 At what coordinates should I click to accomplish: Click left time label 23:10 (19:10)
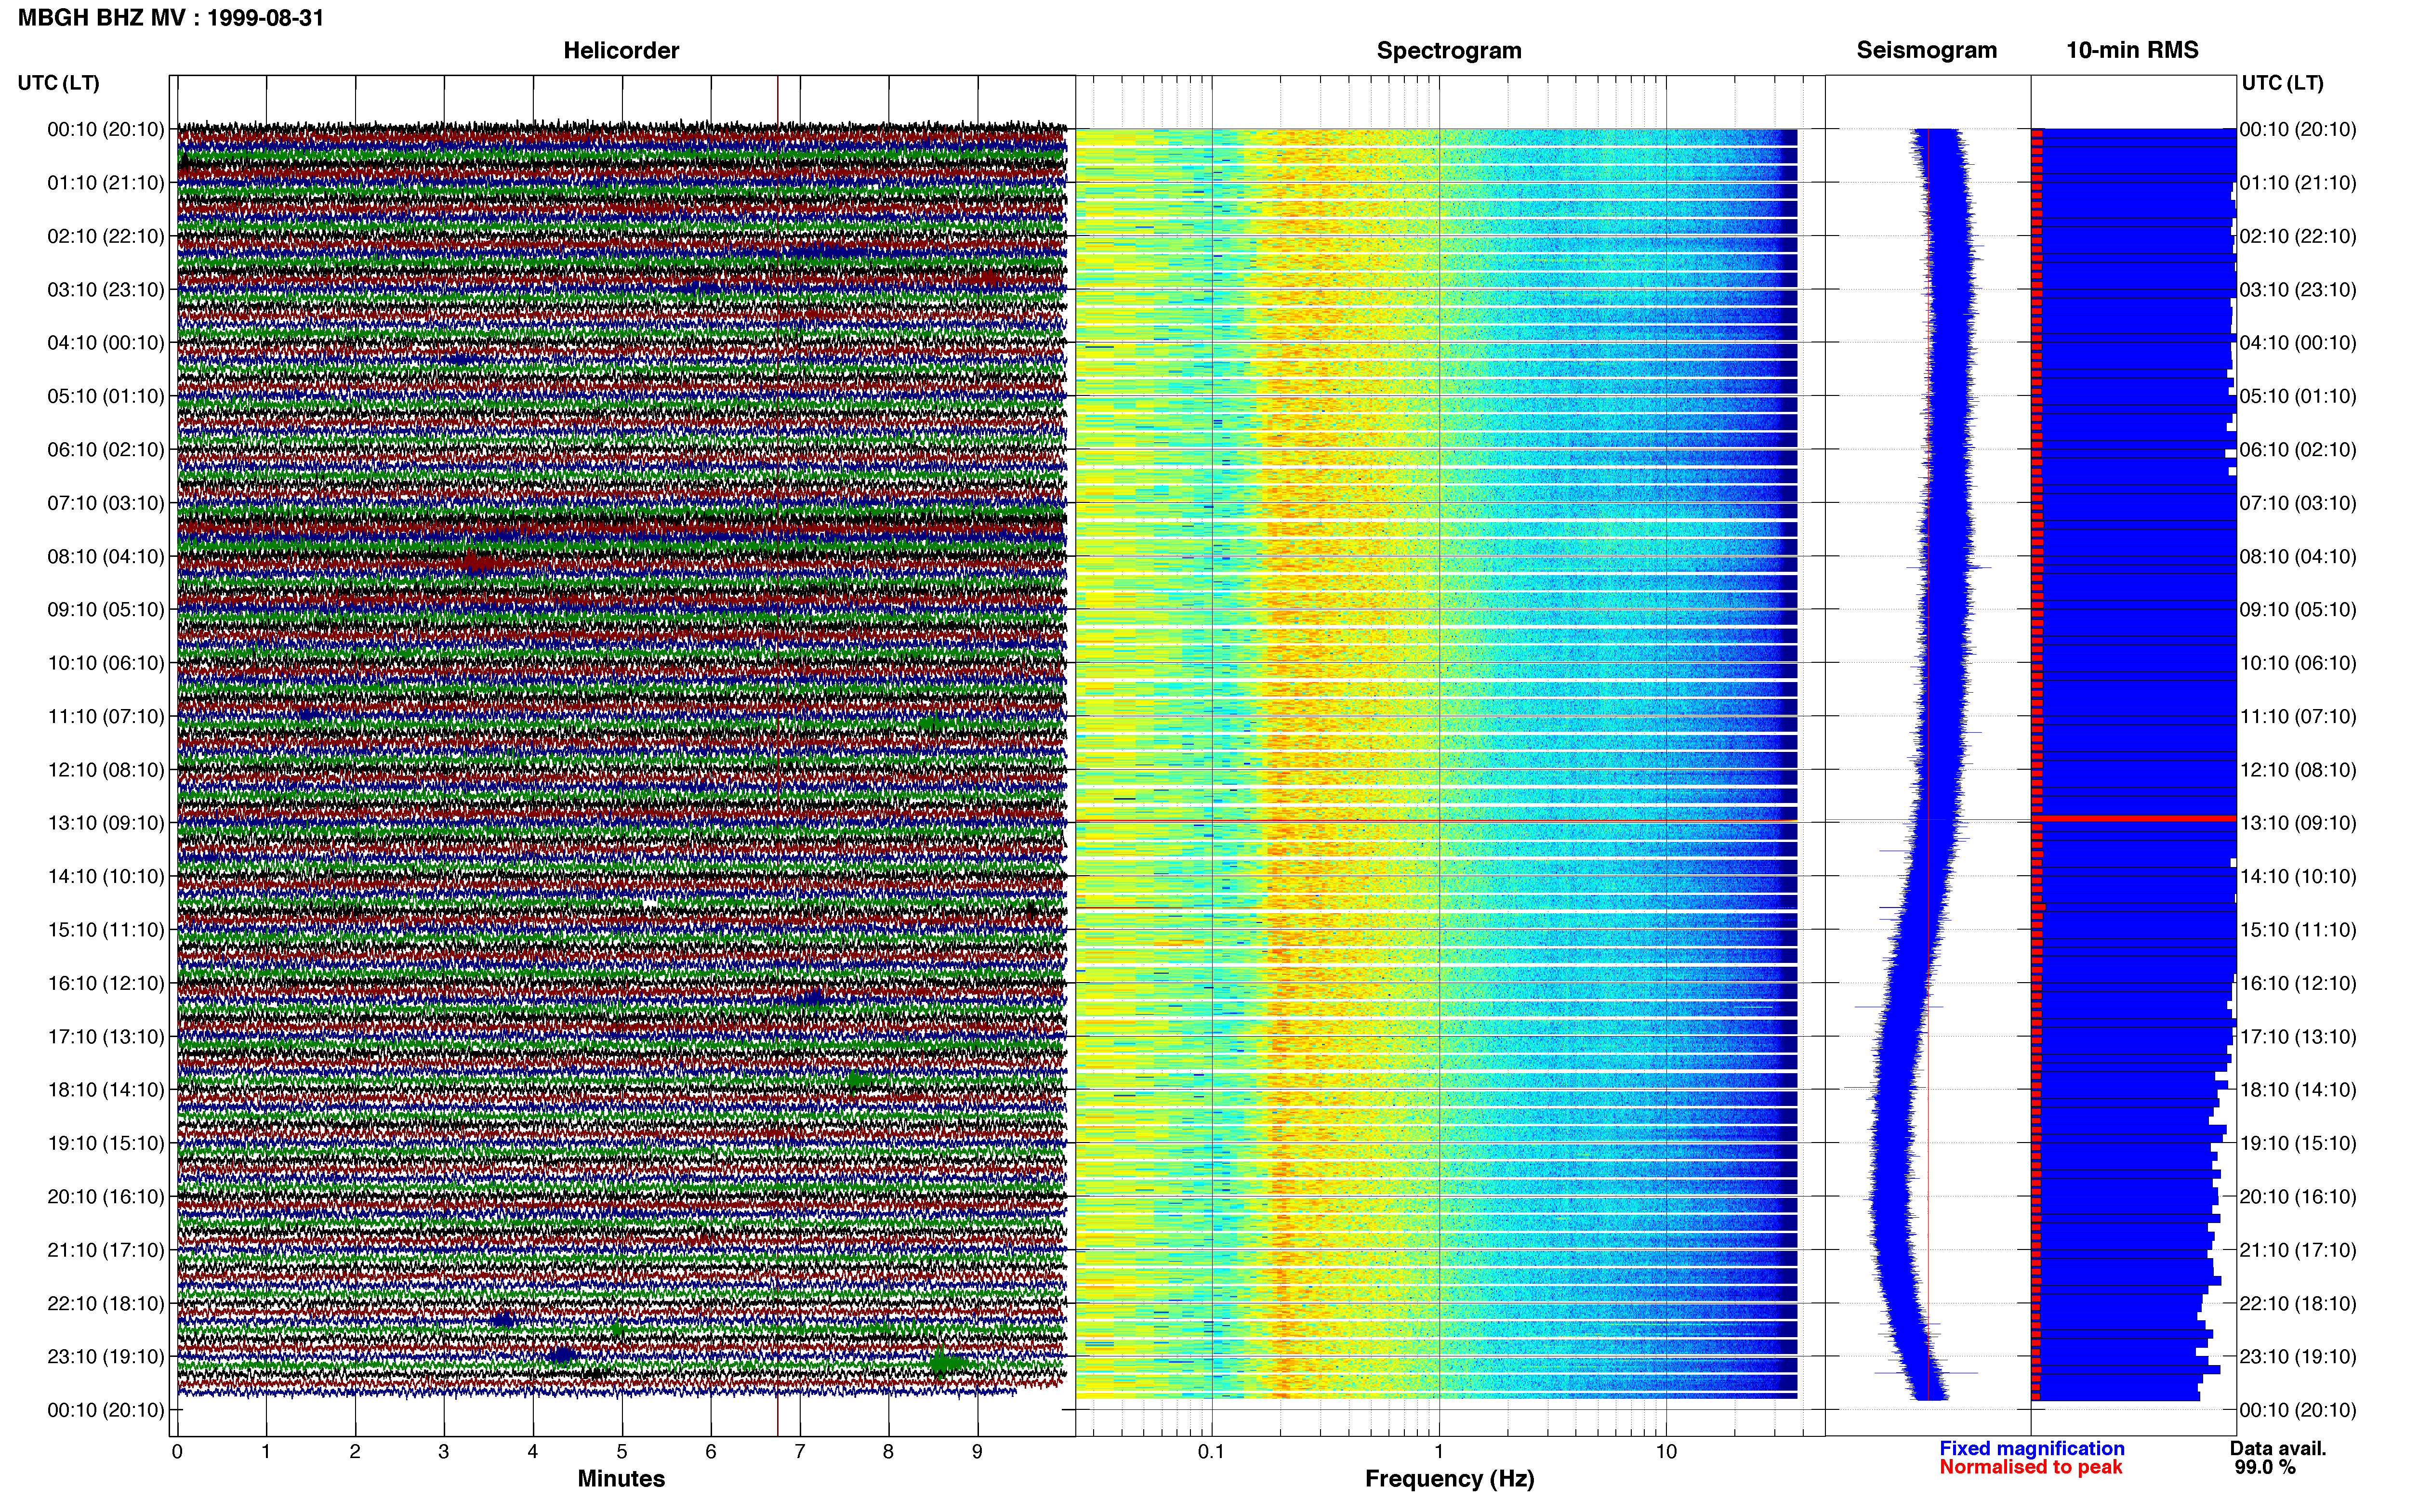106,1356
